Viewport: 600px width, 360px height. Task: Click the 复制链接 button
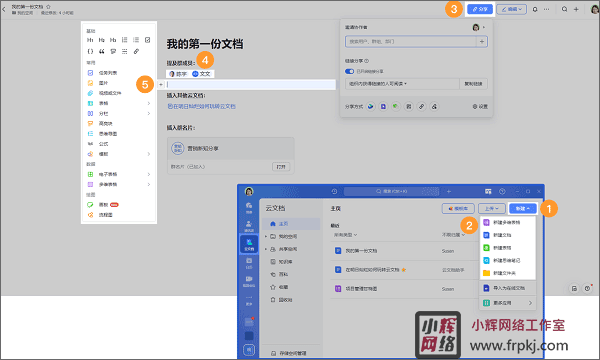(x=473, y=84)
